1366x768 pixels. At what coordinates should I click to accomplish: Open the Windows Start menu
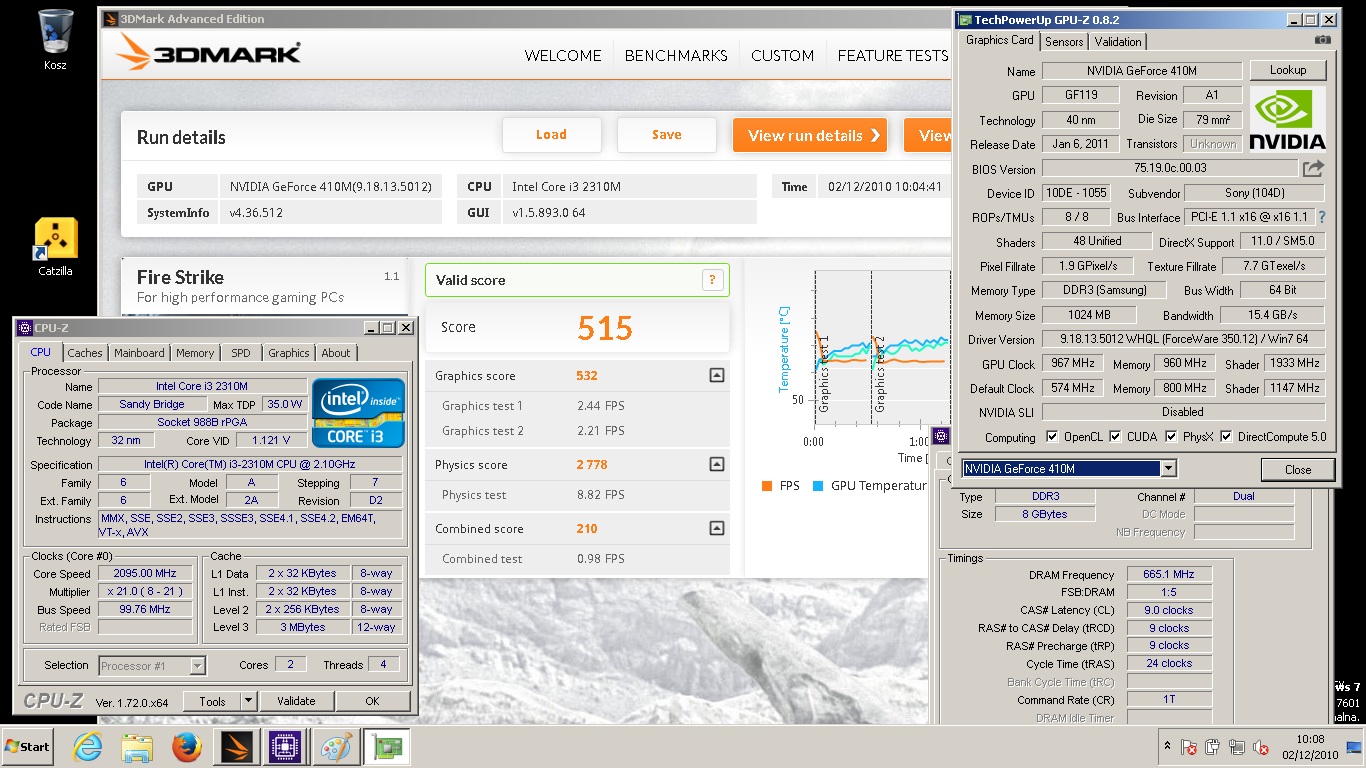tap(28, 747)
